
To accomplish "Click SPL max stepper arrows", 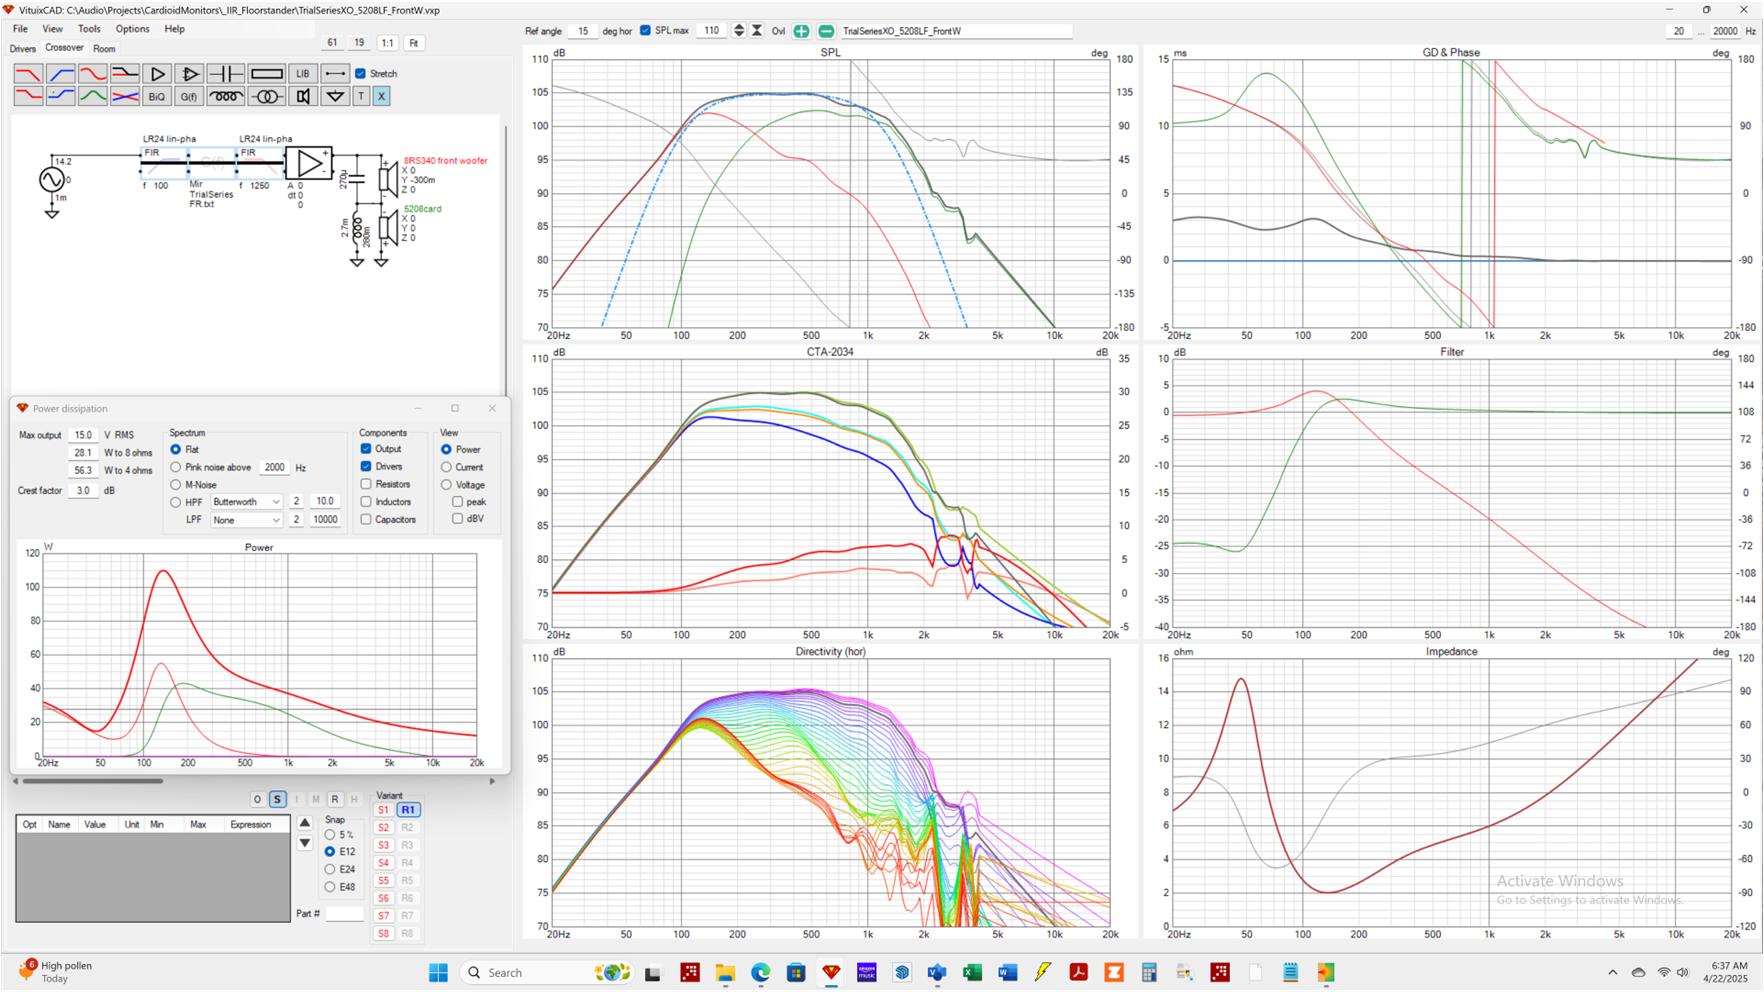I will (x=739, y=31).
